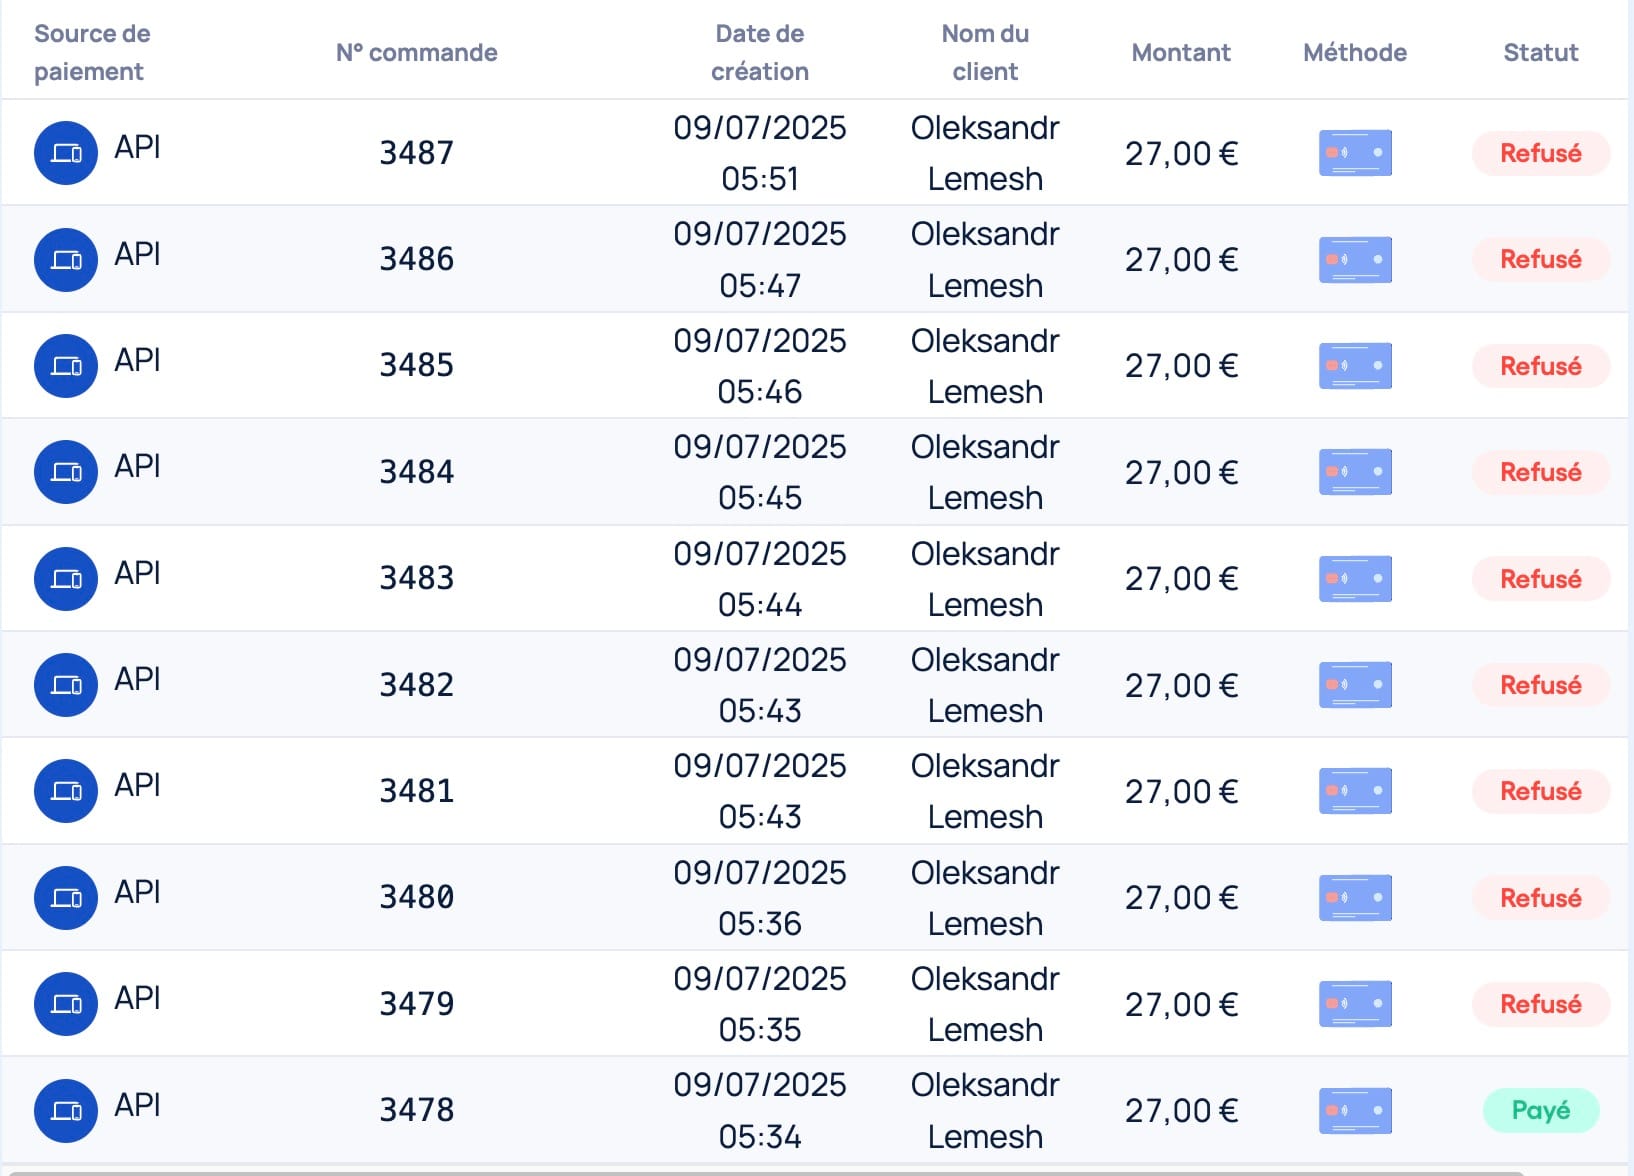
Task: Click Oleksandr Lemesh in order 3487 row
Action: click(985, 153)
